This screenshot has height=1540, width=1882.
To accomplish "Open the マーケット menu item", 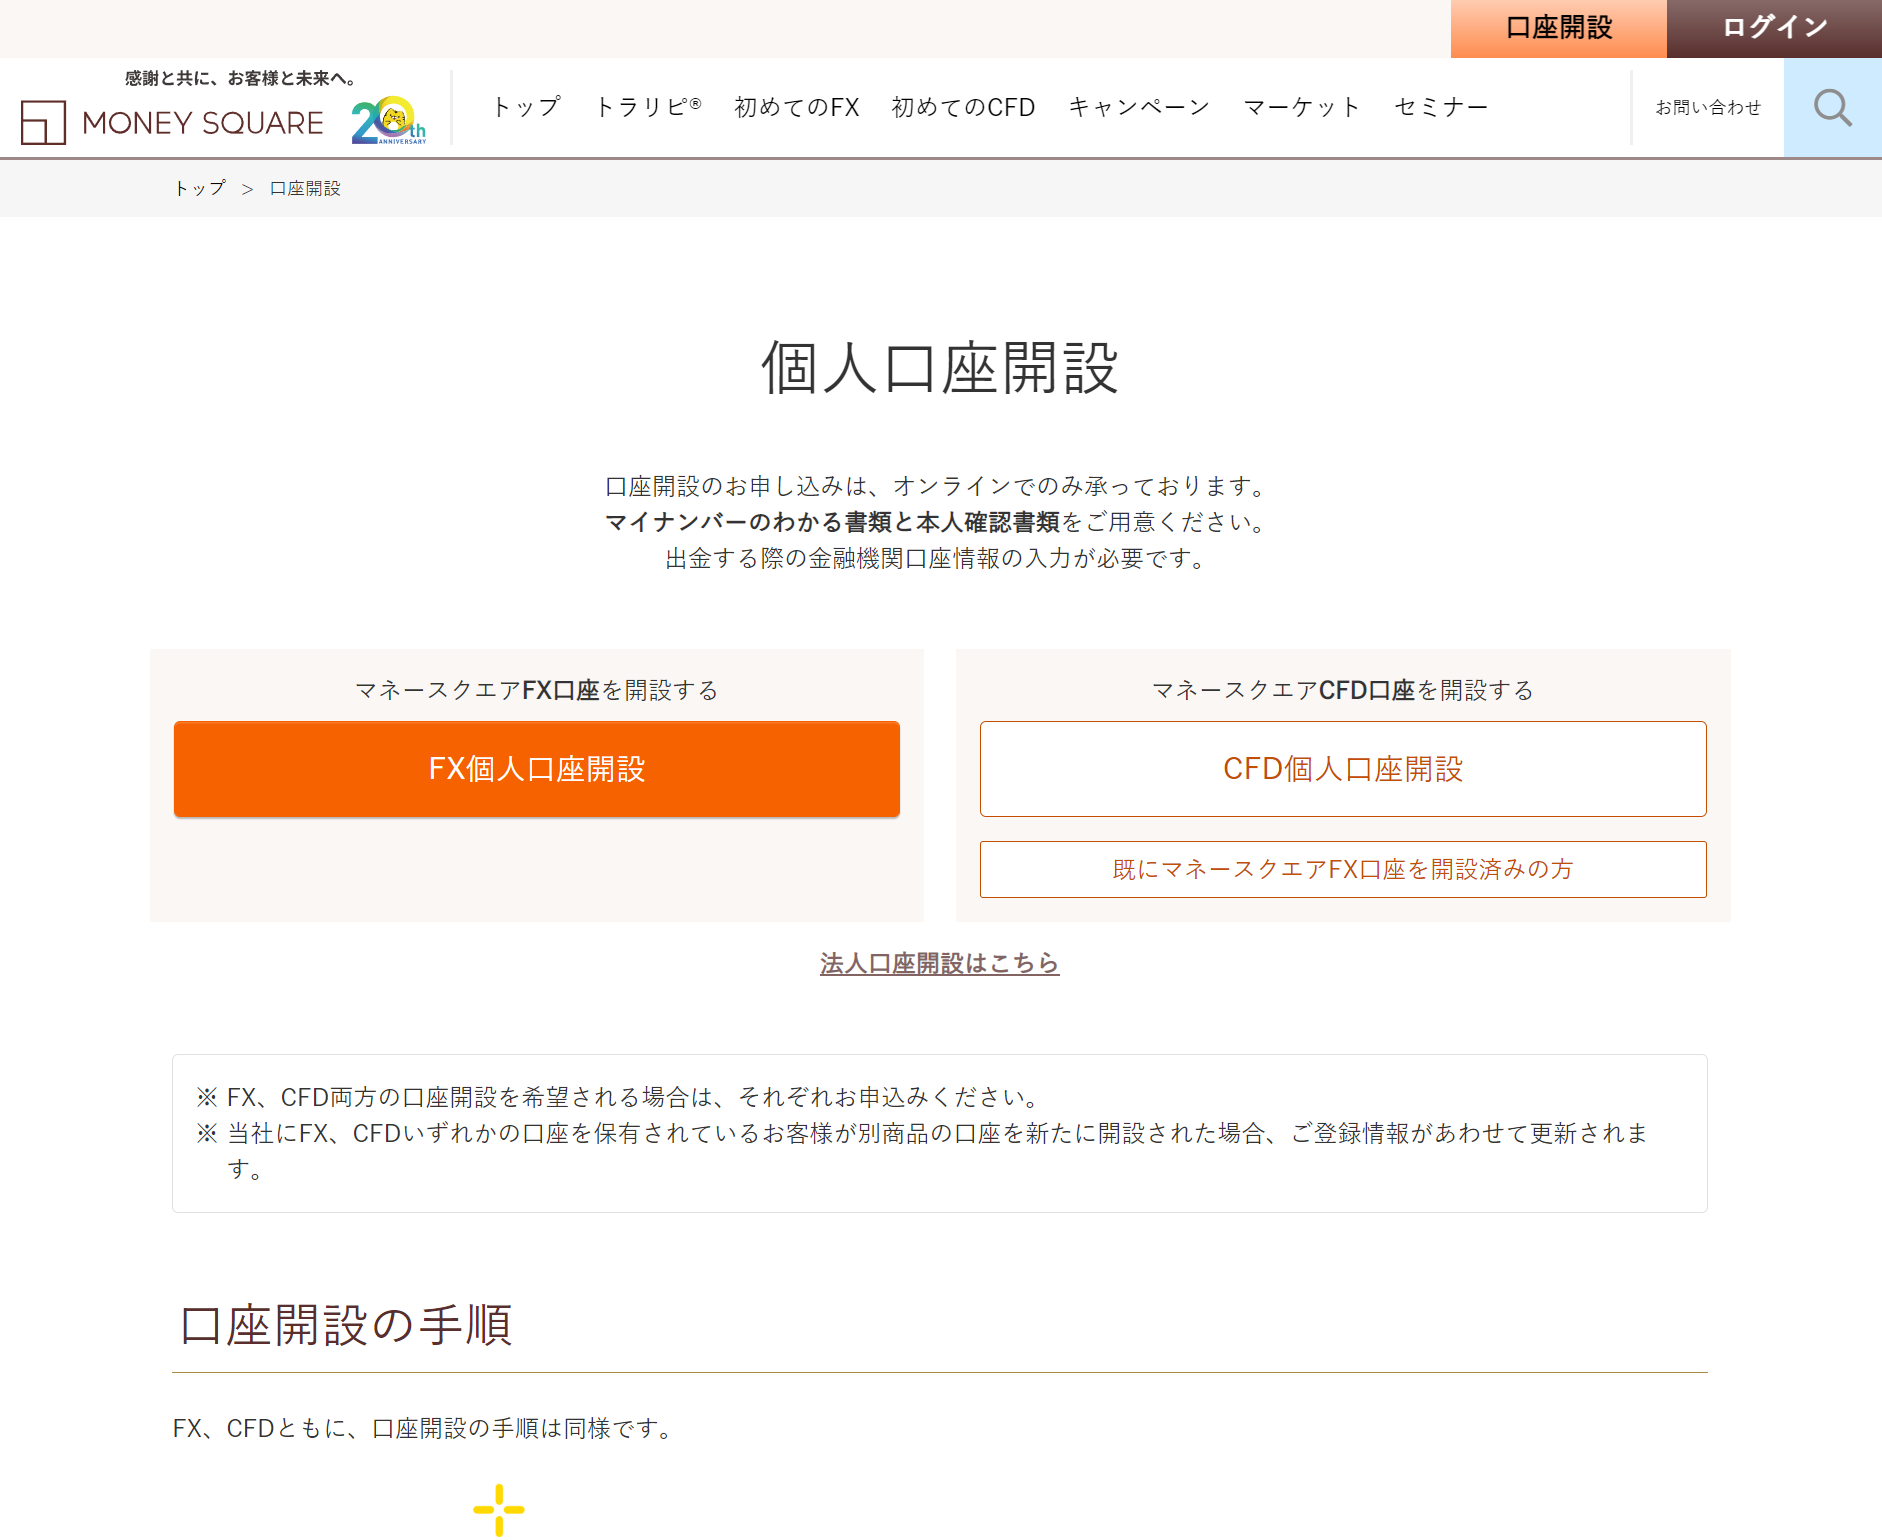I will click(1302, 107).
